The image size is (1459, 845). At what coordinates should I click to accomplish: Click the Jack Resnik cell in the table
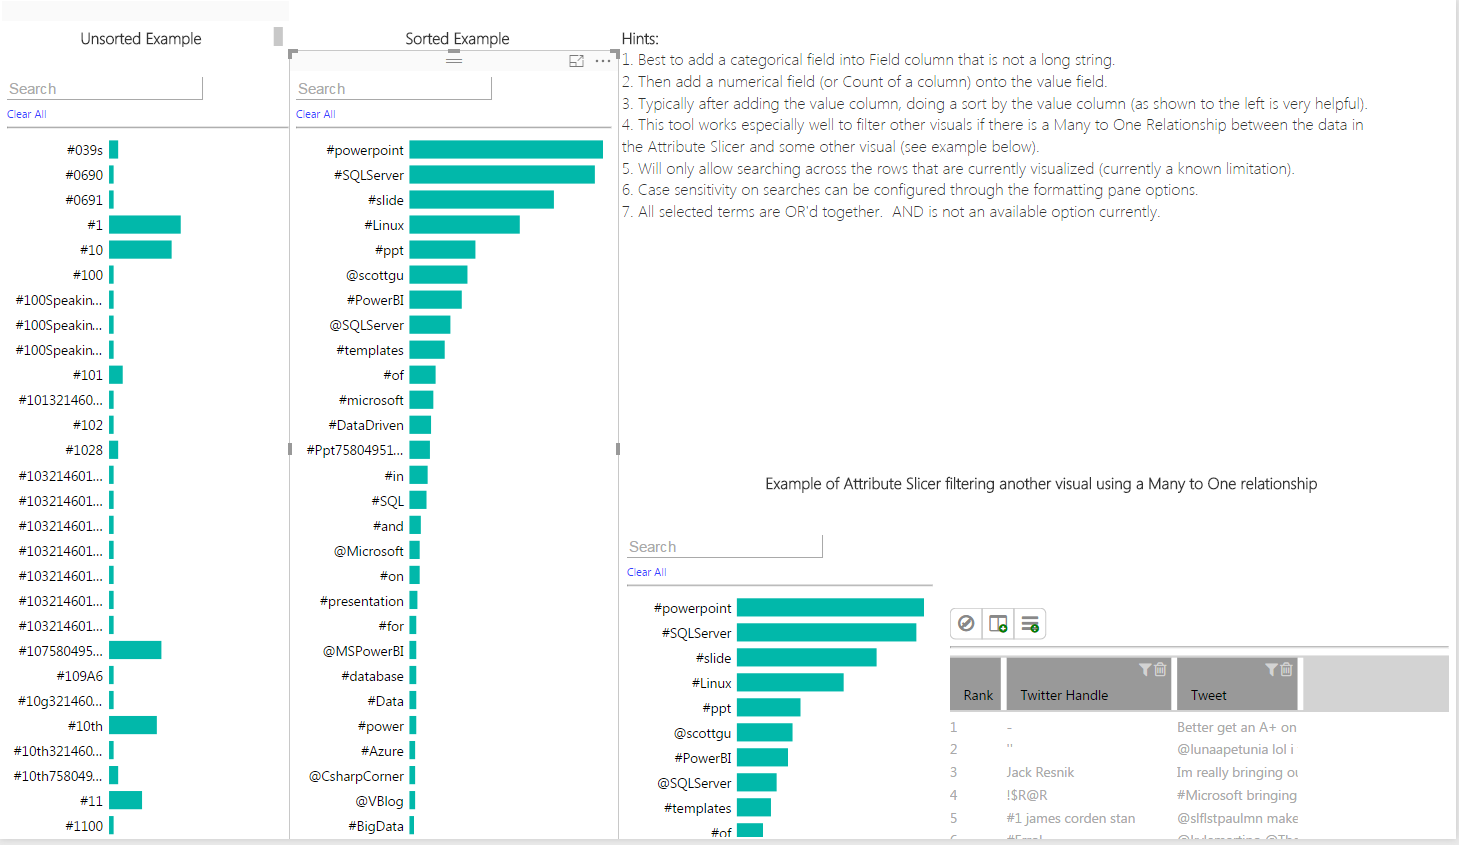(x=1040, y=772)
